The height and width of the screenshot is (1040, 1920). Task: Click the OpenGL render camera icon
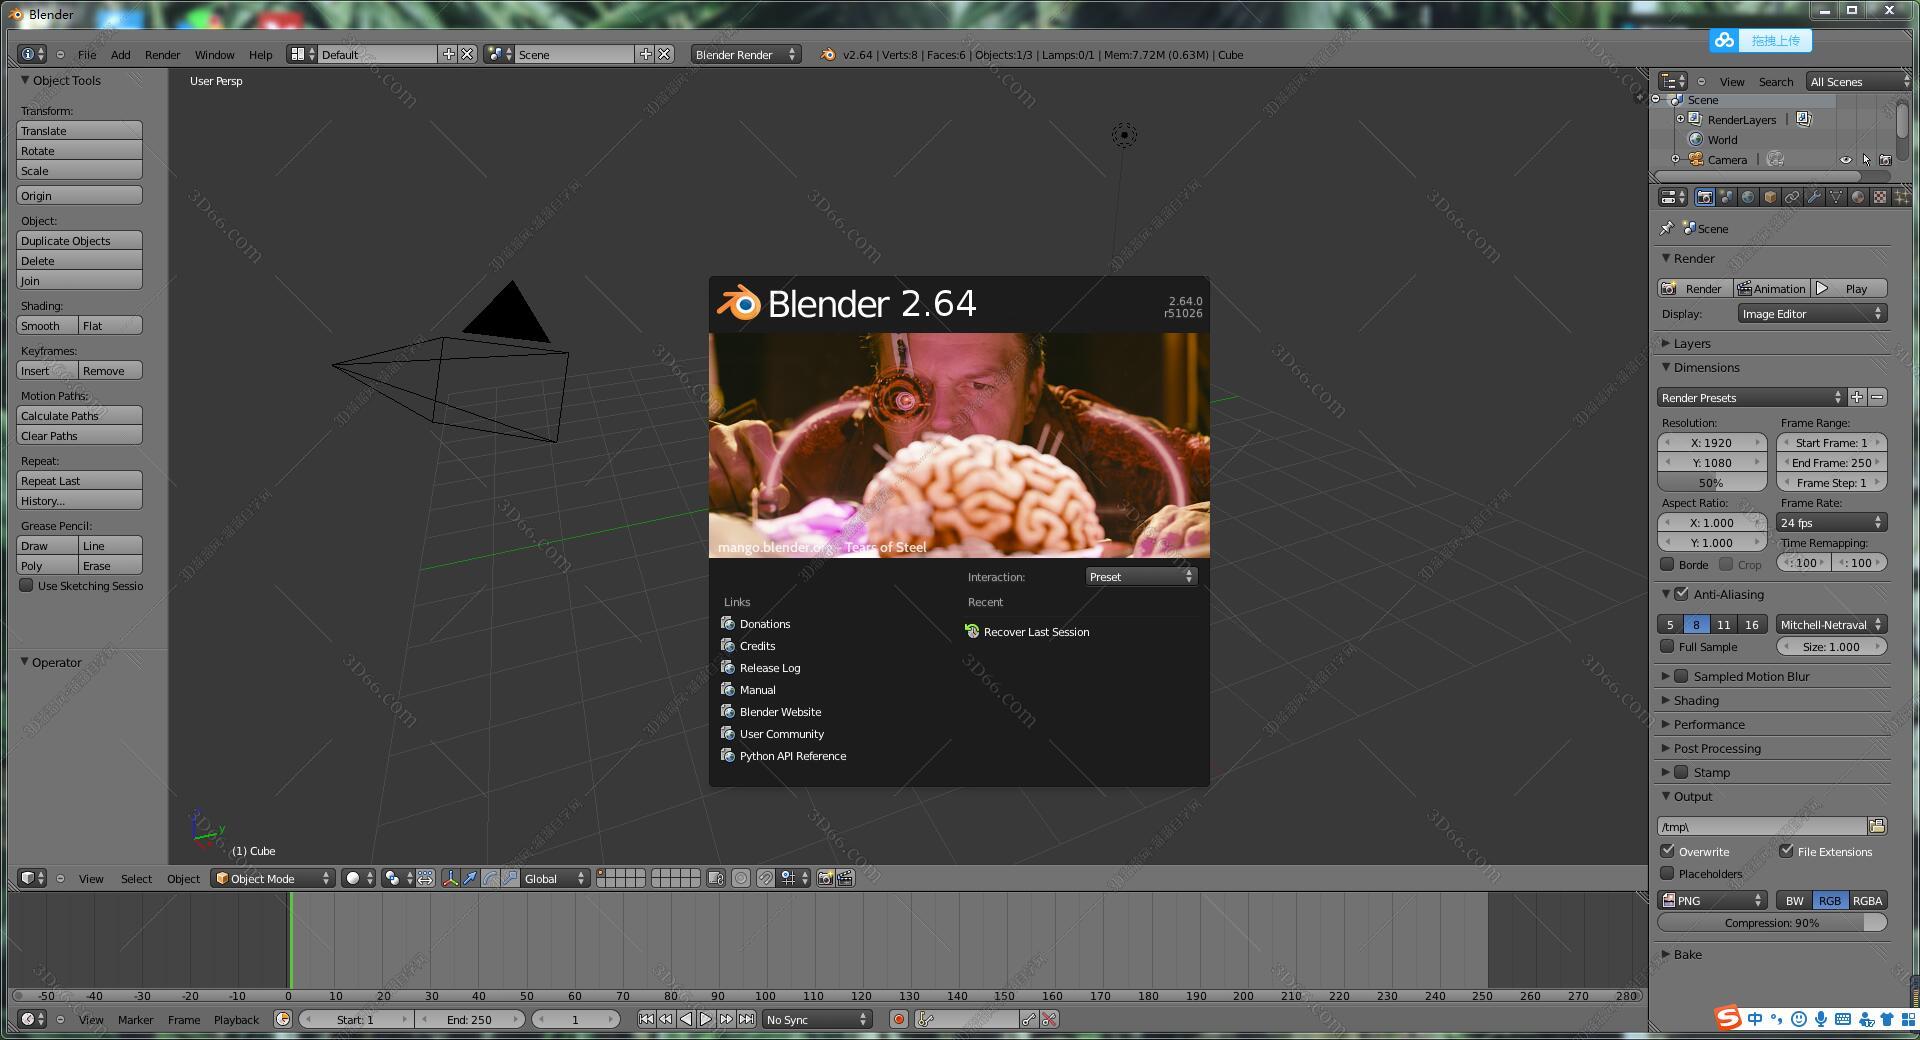pos(825,879)
